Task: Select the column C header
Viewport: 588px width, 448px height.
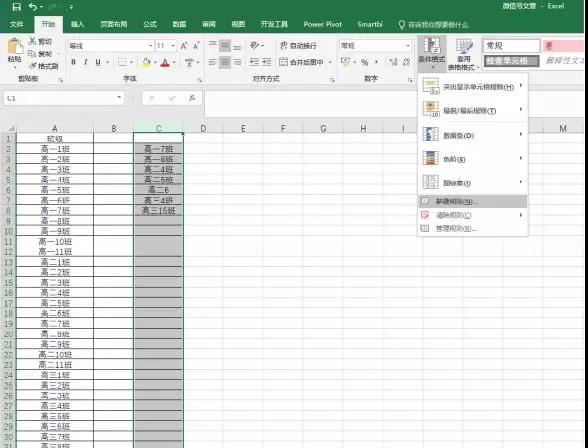Action: click(x=159, y=128)
